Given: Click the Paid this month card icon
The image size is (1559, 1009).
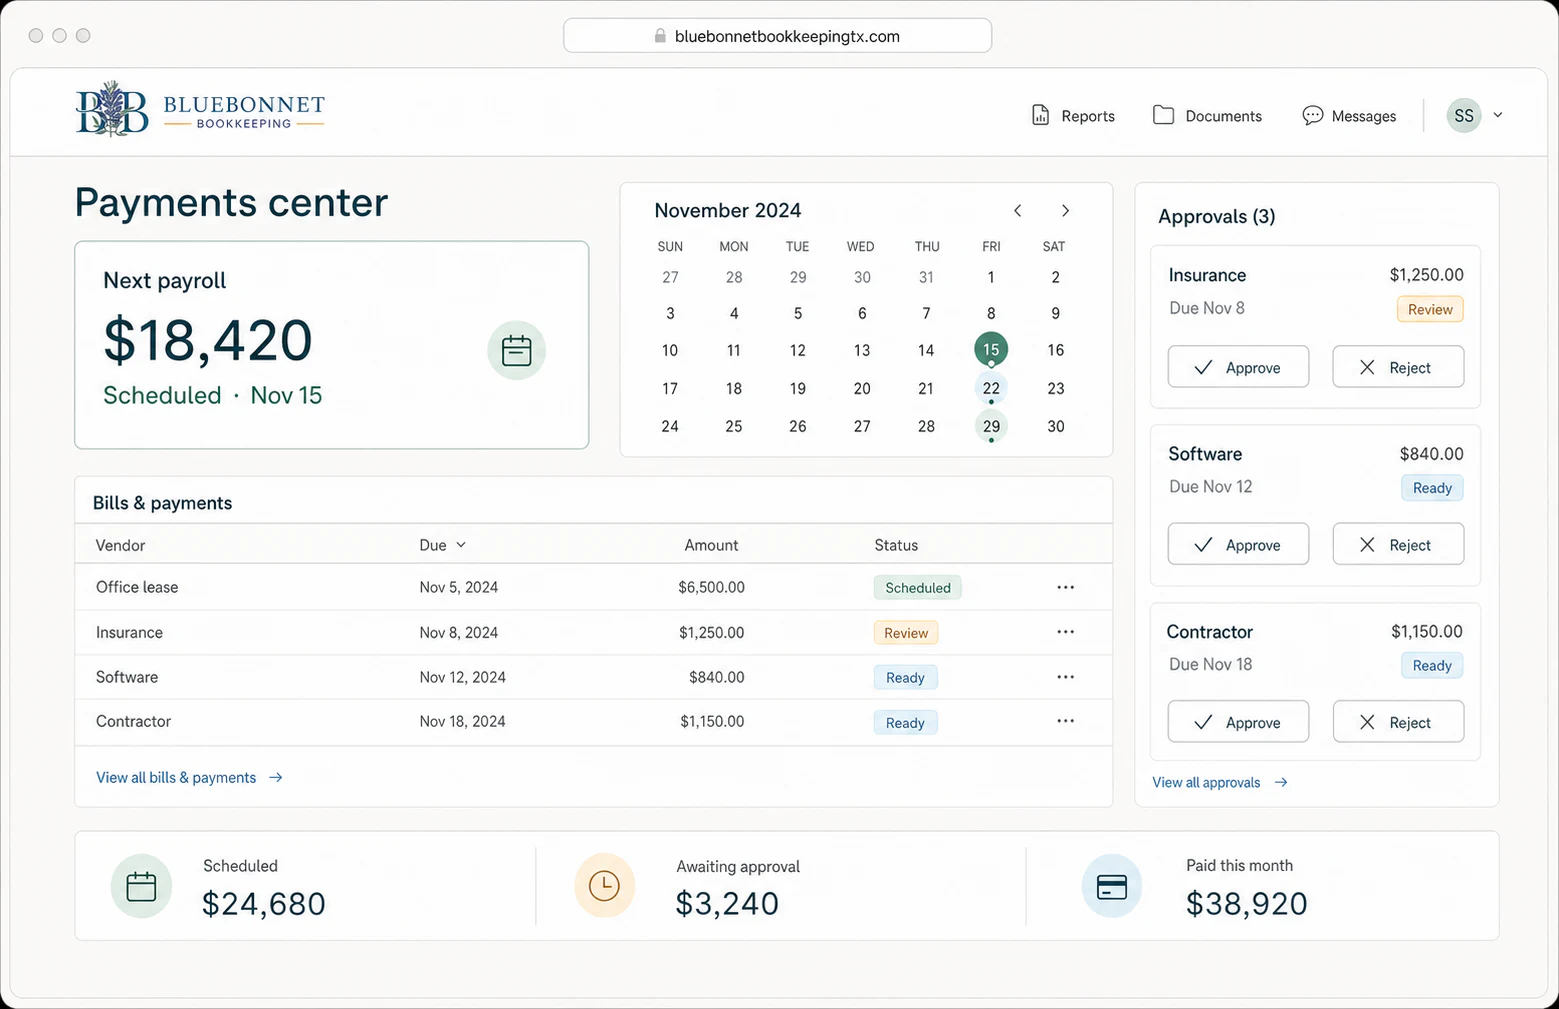Looking at the screenshot, I should (1111, 886).
